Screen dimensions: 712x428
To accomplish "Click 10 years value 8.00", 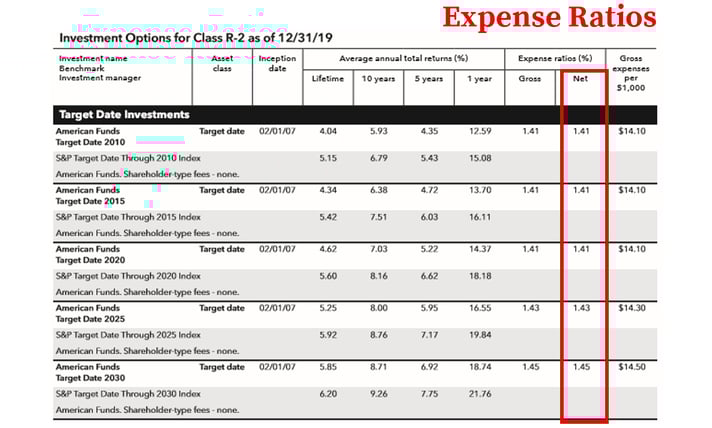I will pyautogui.click(x=379, y=308).
